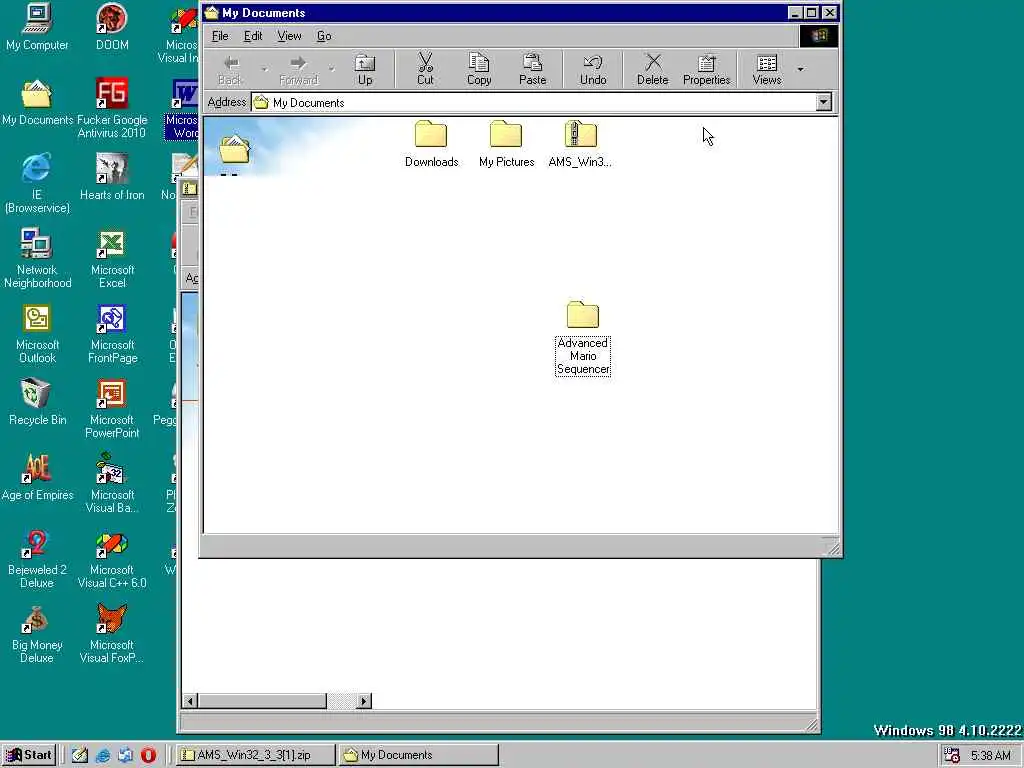The width and height of the screenshot is (1024, 768).
Task: Select the Internet Explorer desktop icon
Action: (37, 184)
